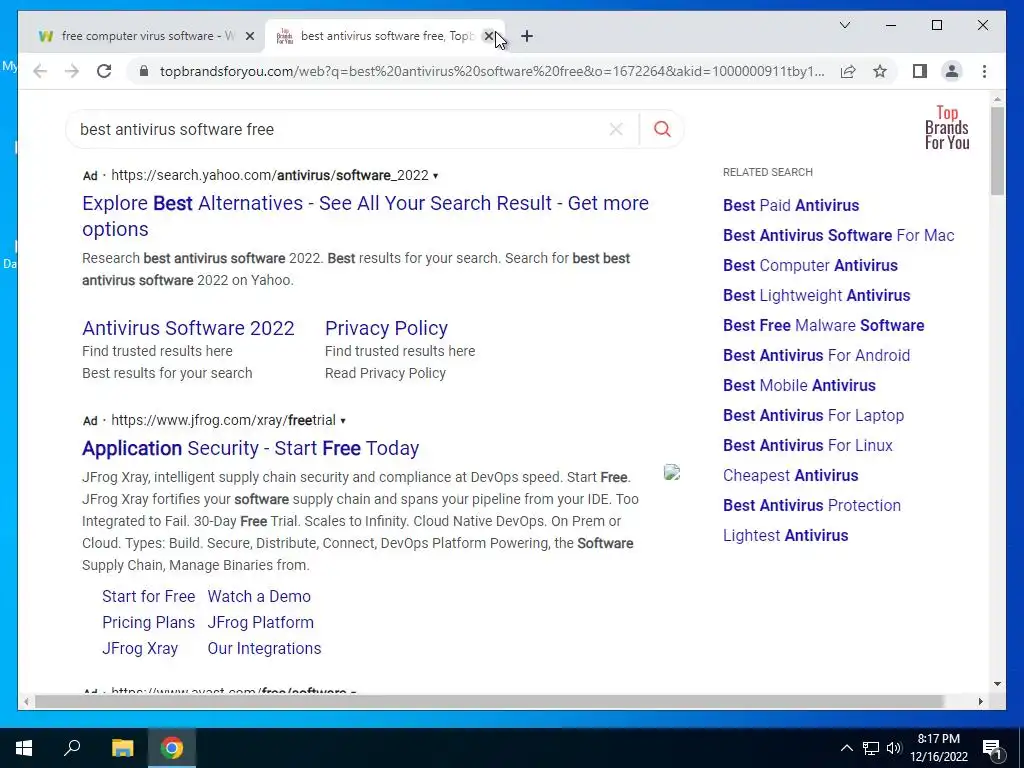Open 'Our Integrations' sitelink
Image resolution: width=1024 pixels, height=768 pixels.
[264, 648]
